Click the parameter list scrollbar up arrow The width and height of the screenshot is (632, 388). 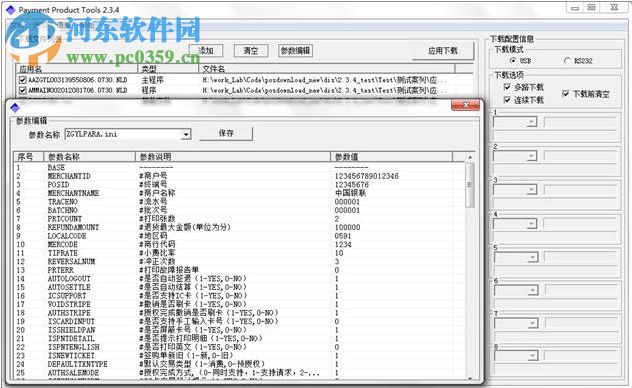(x=470, y=157)
